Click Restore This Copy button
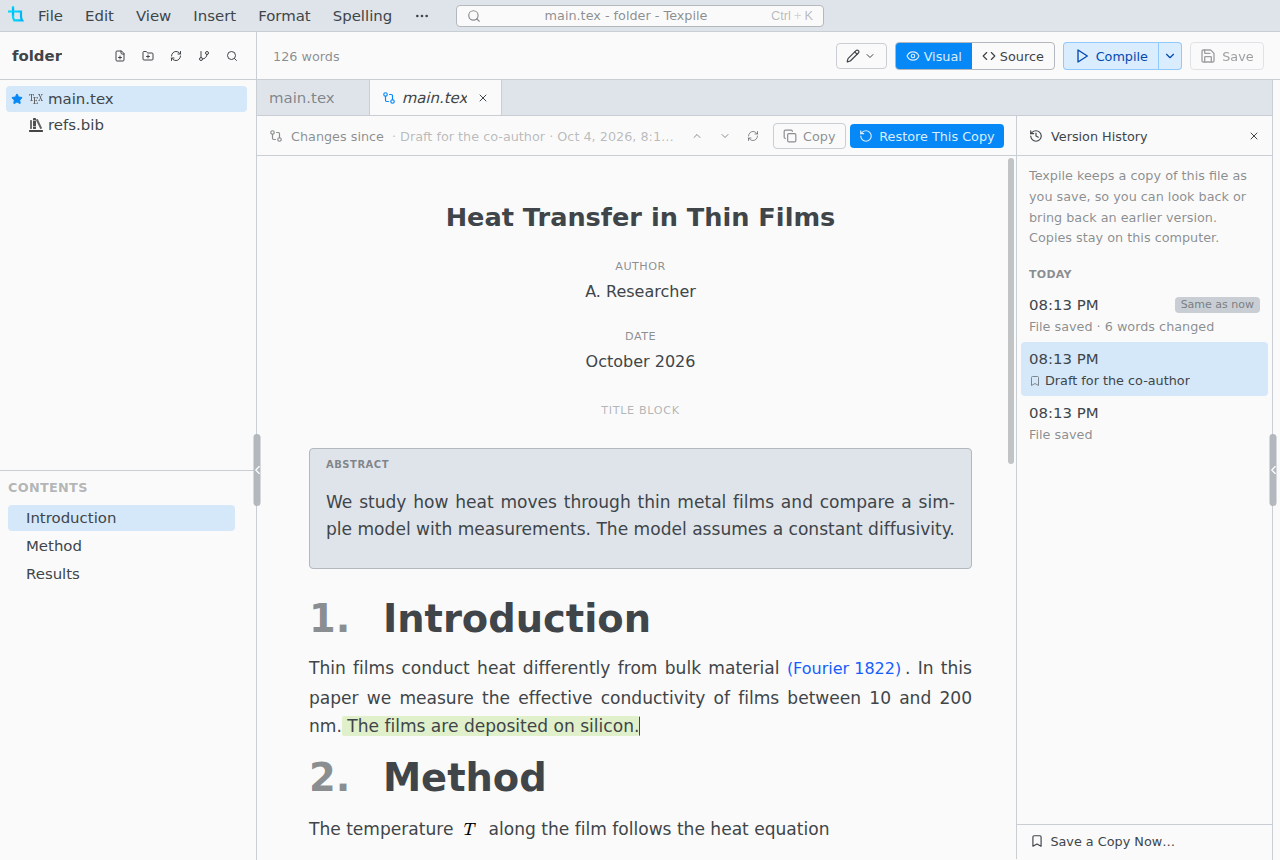The image size is (1280, 860). (927, 136)
